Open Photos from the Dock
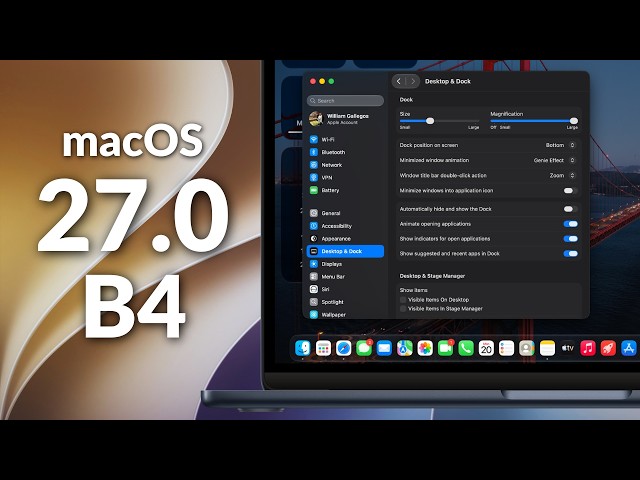This screenshot has width=640, height=480. (x=425, y=348)
